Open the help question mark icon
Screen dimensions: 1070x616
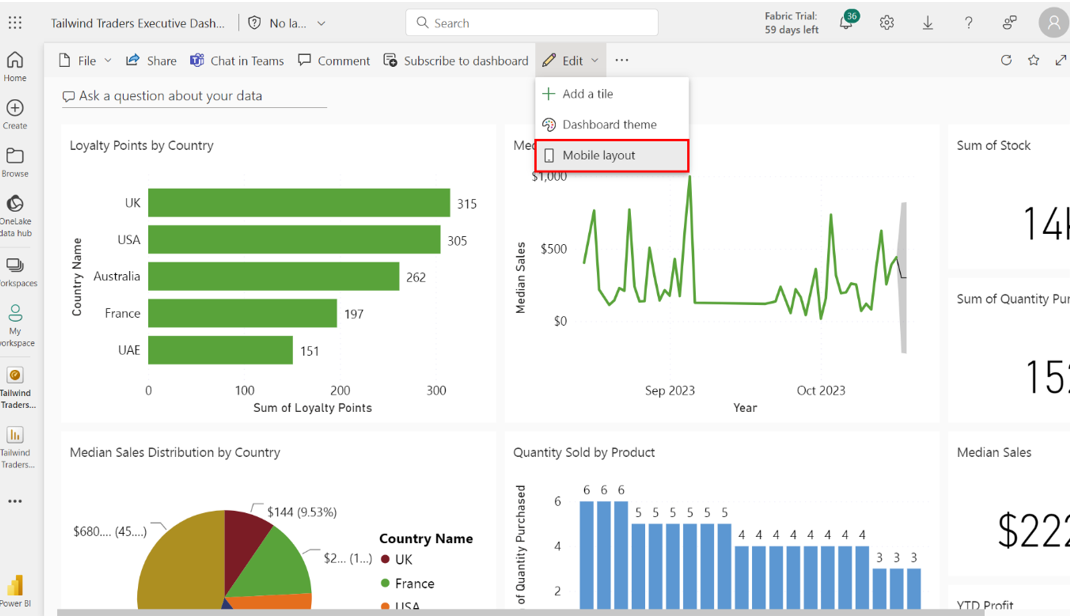[968, 23]
